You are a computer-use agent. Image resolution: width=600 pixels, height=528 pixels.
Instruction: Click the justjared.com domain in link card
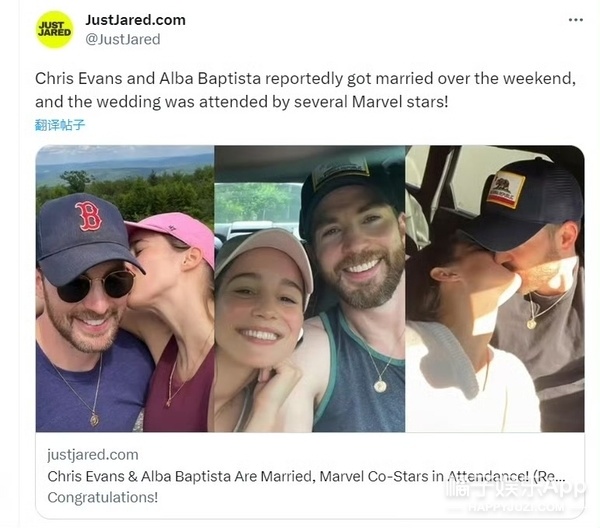[93, 455]
